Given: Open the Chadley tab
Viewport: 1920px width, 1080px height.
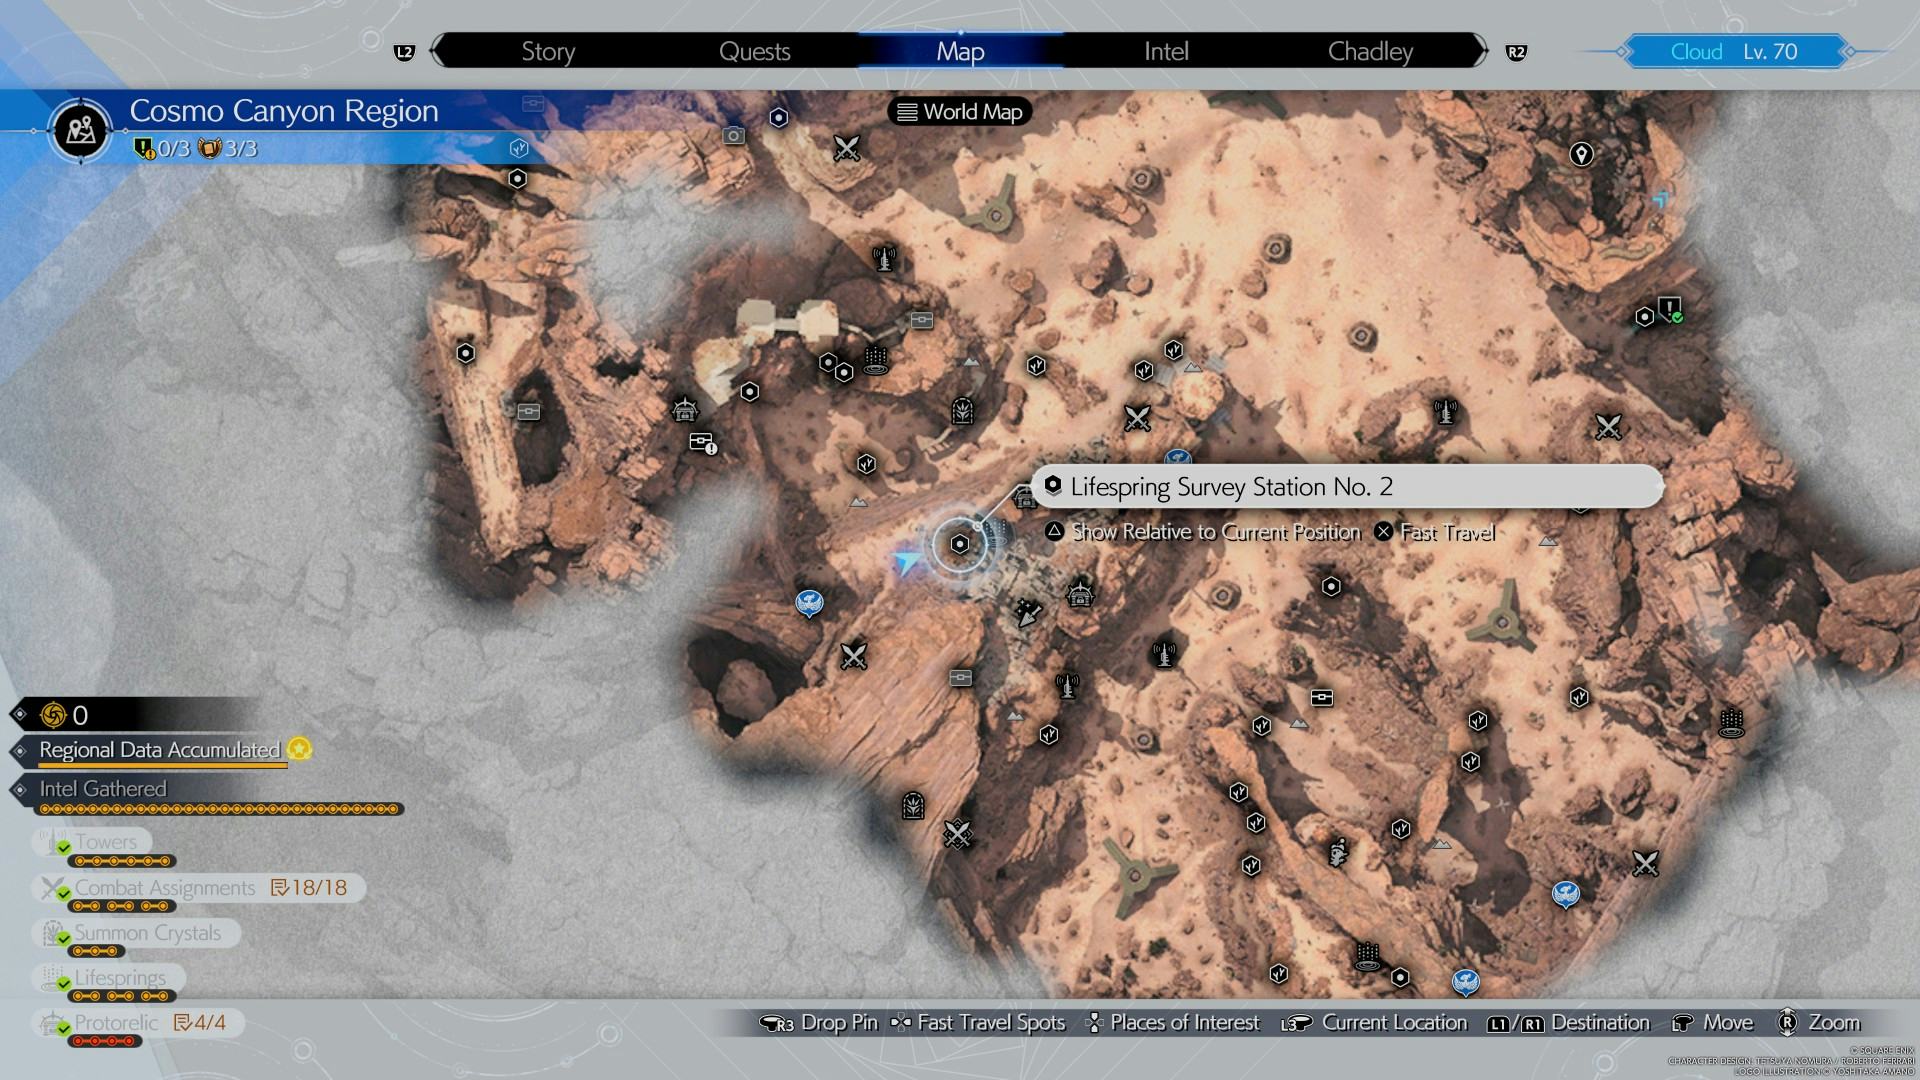Looking at the screenshot, I should (x=1370, y=51).
